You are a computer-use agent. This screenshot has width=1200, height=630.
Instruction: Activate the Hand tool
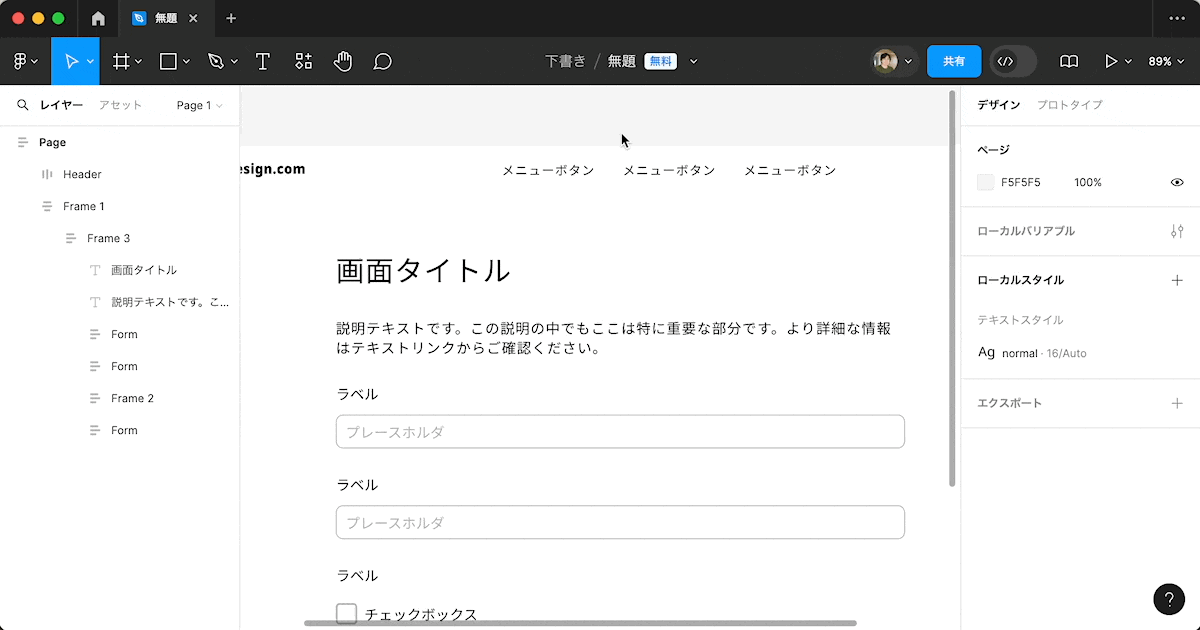coord(343,61)
